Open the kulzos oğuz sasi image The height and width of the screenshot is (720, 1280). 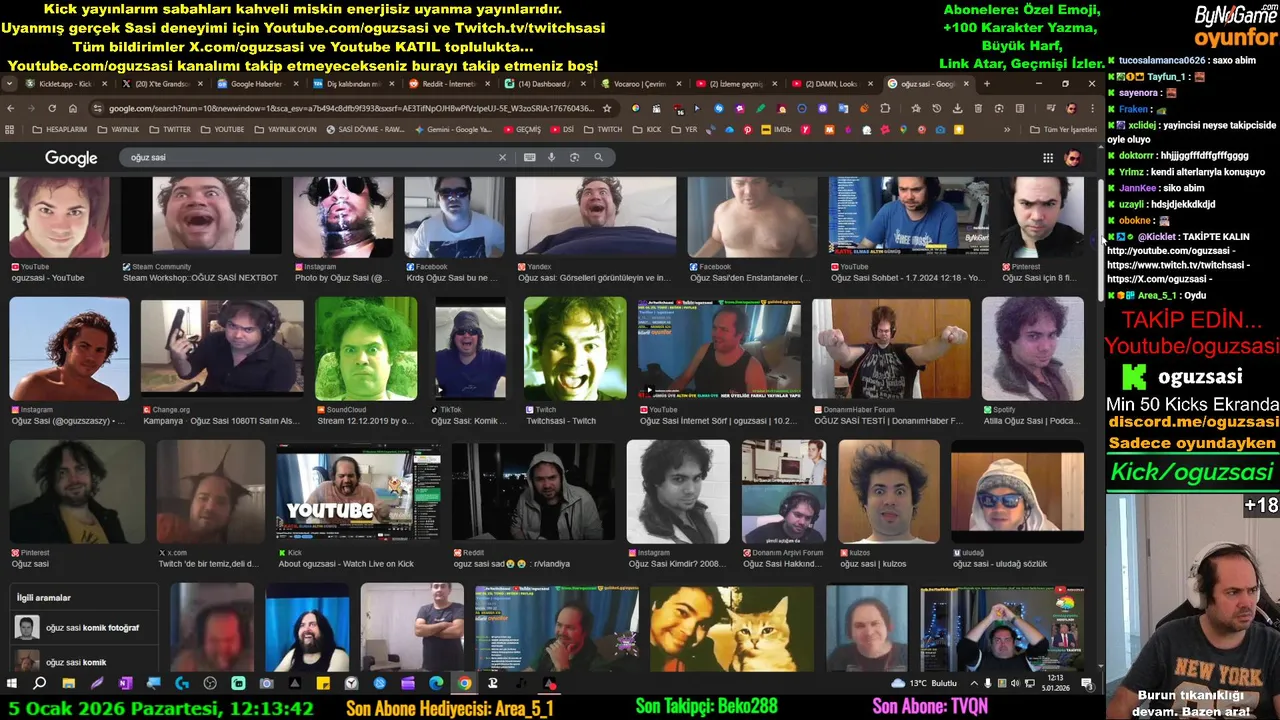889,504
